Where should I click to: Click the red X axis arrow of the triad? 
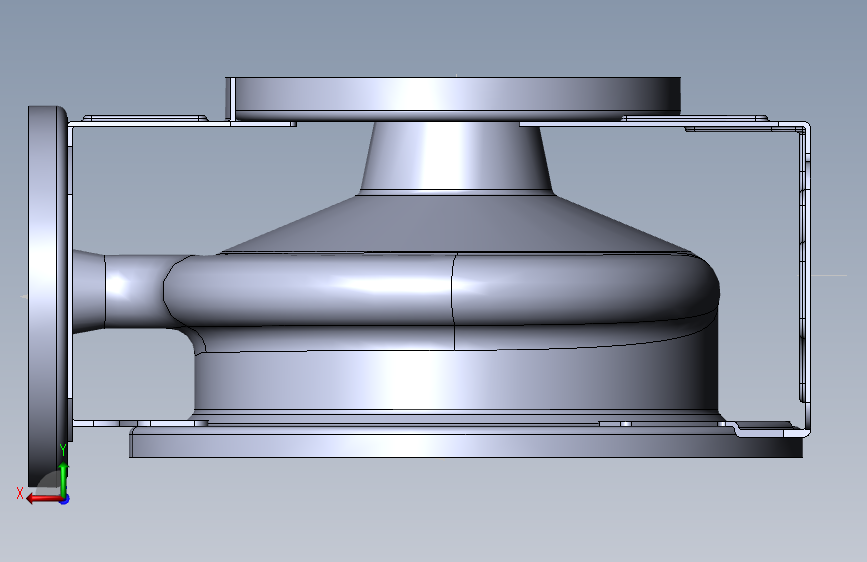43,499
